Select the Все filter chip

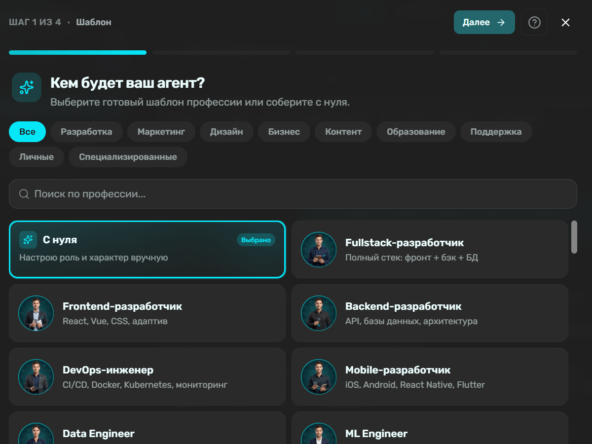(27, 132)
